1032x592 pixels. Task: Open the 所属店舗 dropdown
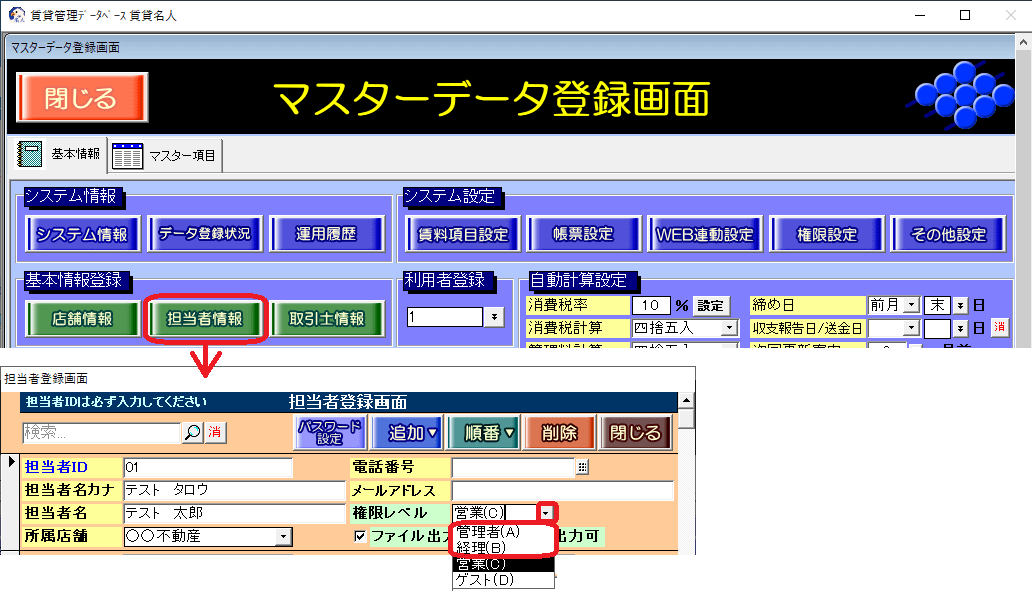283,537
